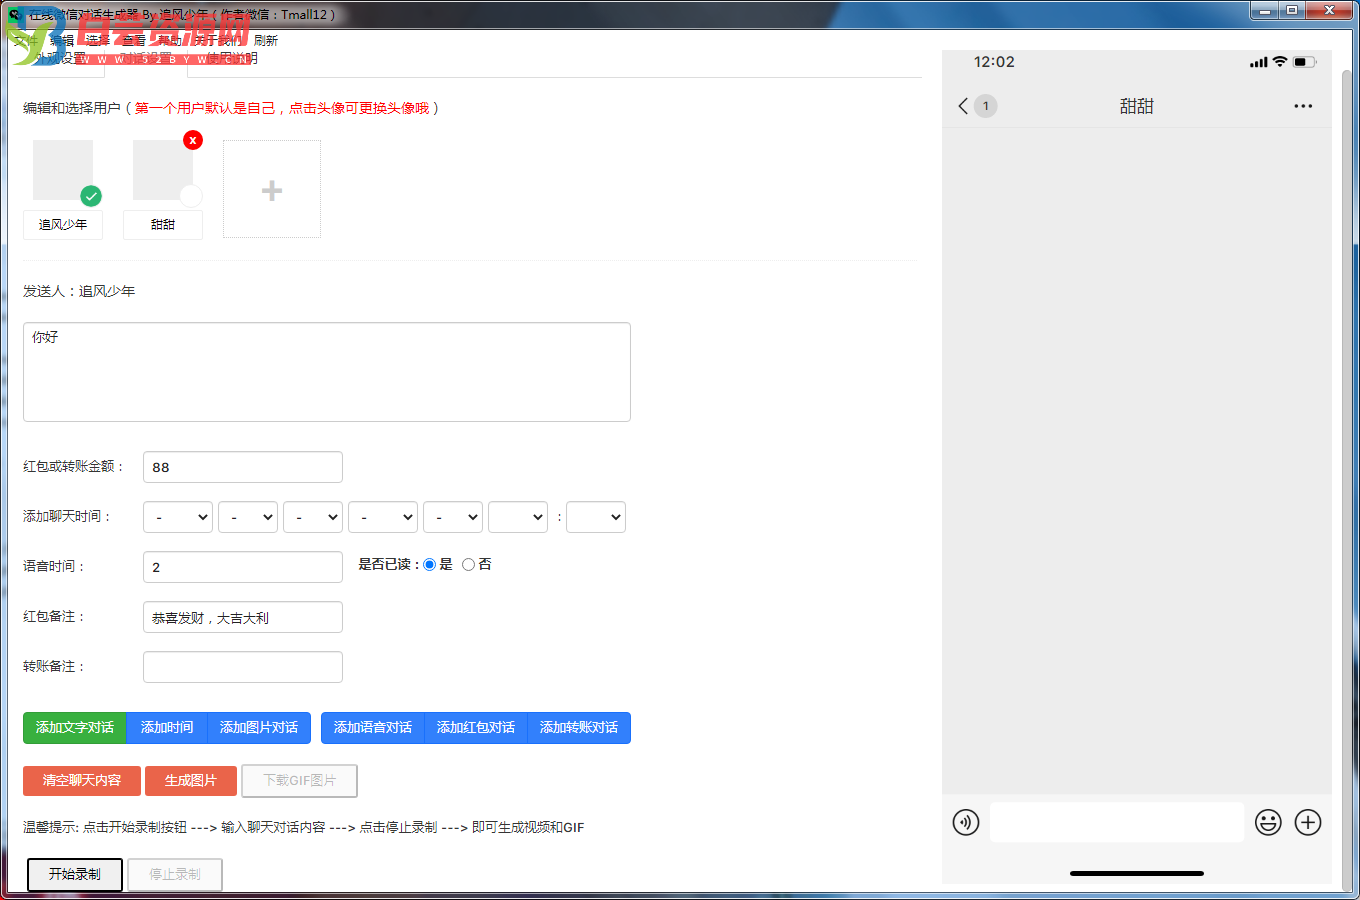Click the 生成图片 button
The height and width of the screenshot is (900, 1360).
pyautogui.click(x=191, y=781)
